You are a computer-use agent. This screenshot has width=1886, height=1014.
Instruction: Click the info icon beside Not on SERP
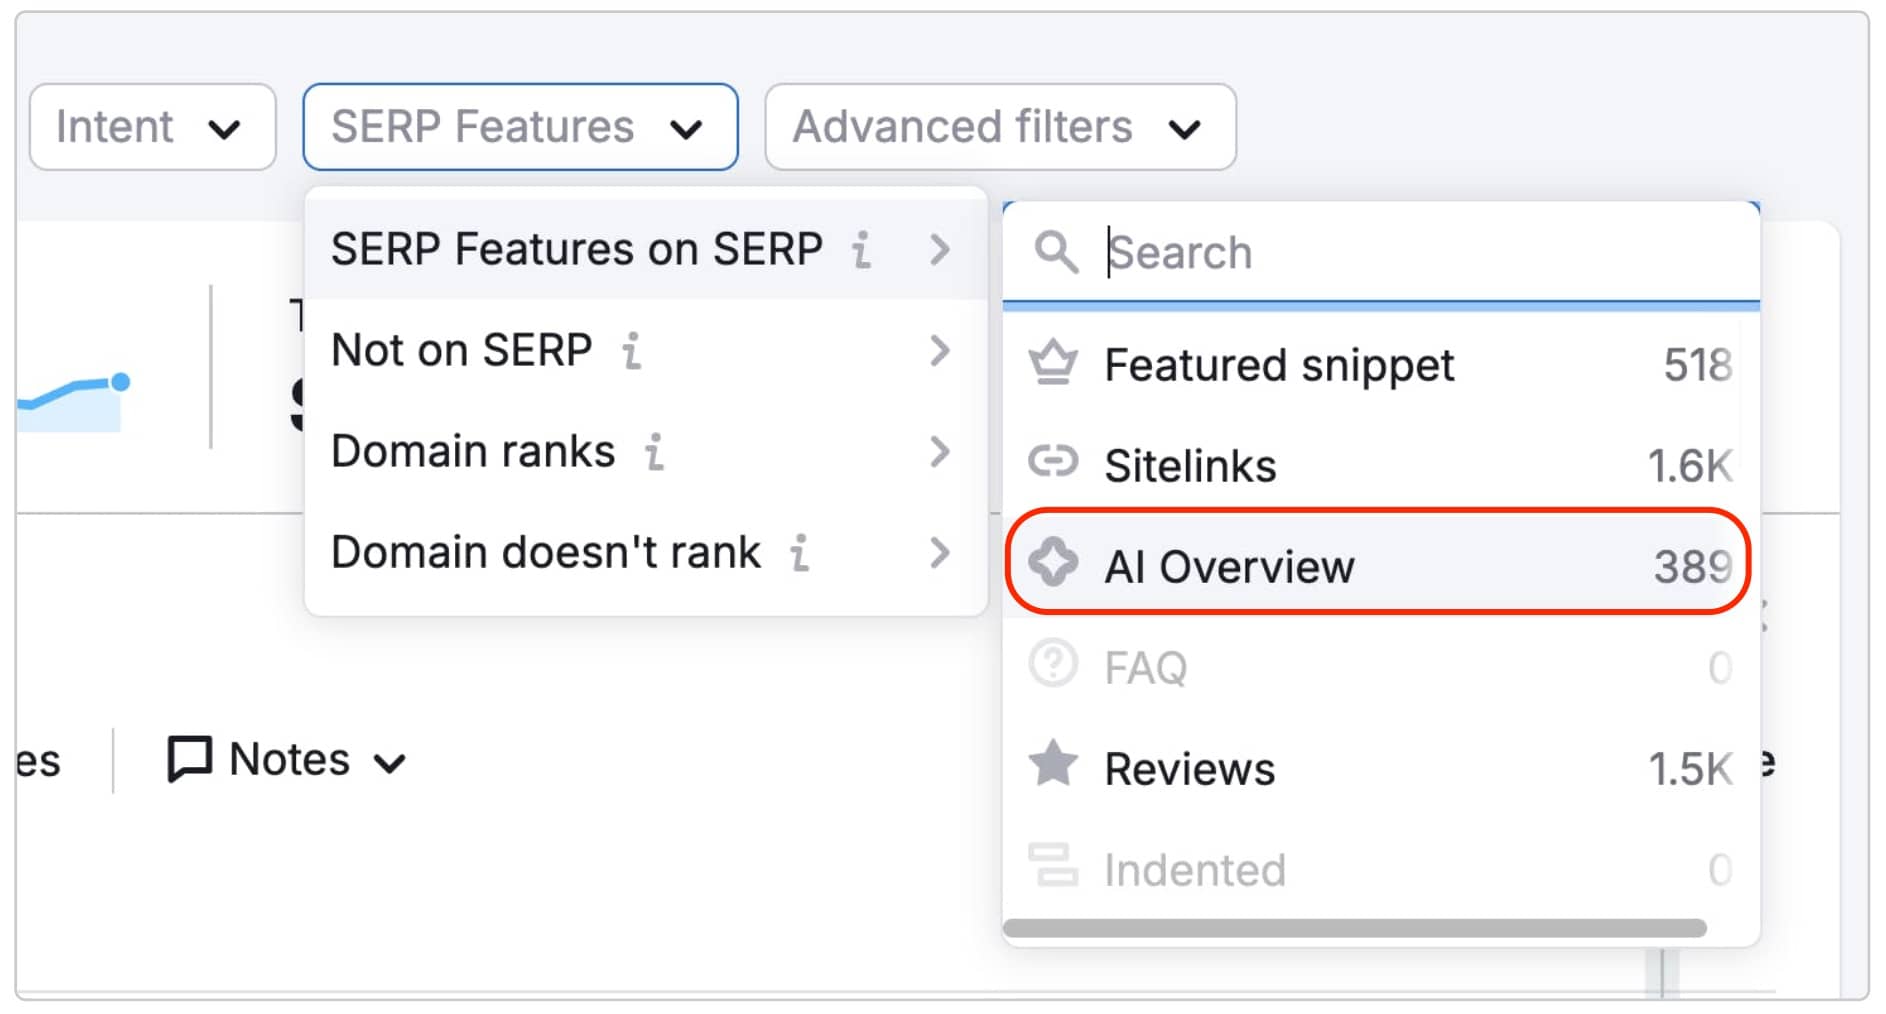(x=633, y=351)
